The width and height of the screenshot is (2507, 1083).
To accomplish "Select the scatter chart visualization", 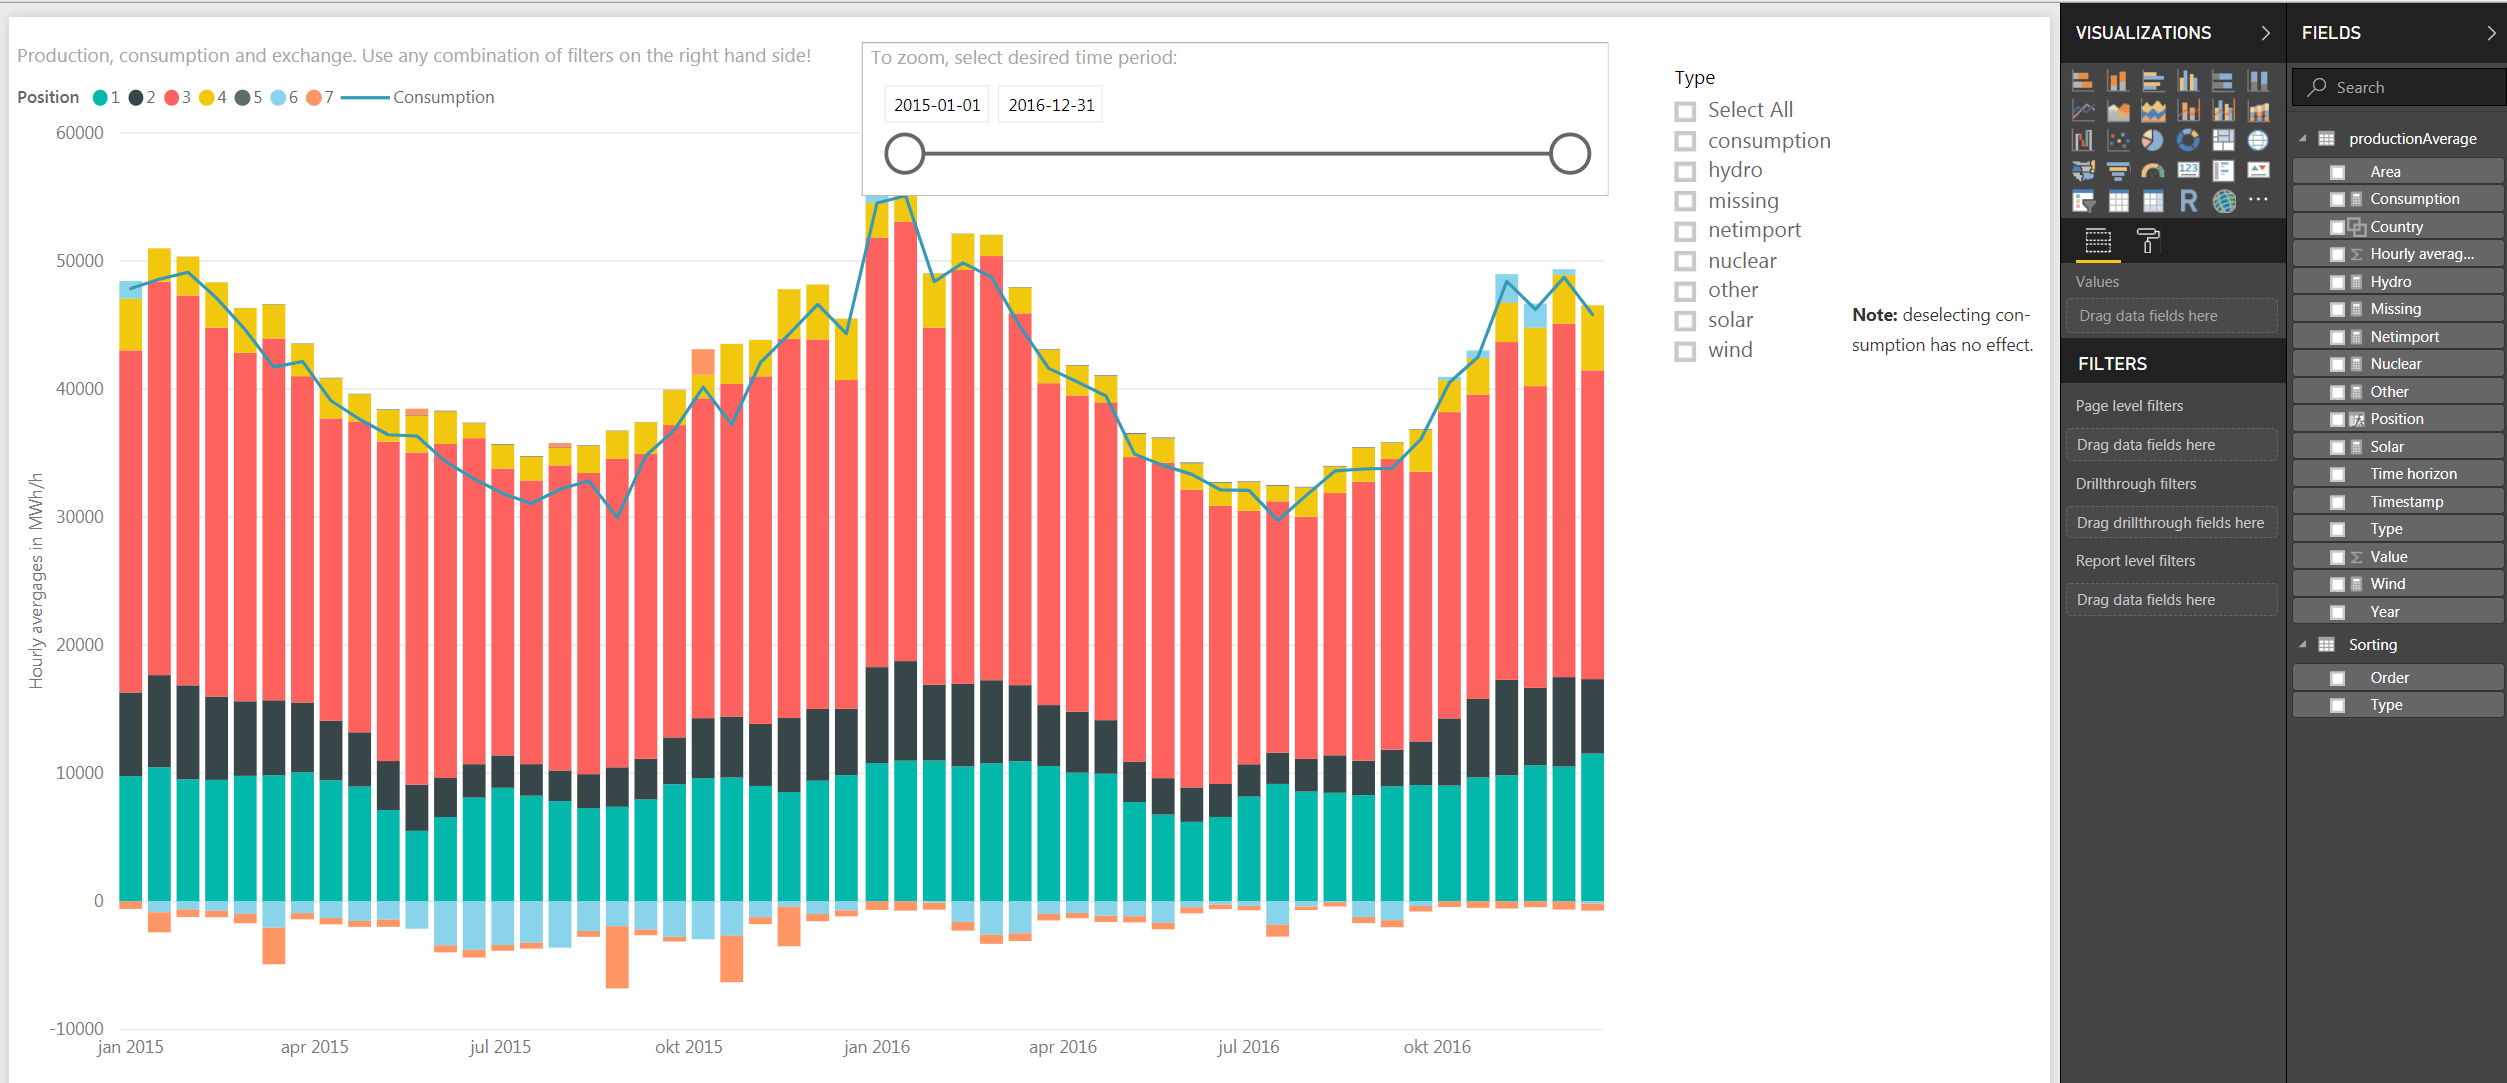I will coord(2118,141).
